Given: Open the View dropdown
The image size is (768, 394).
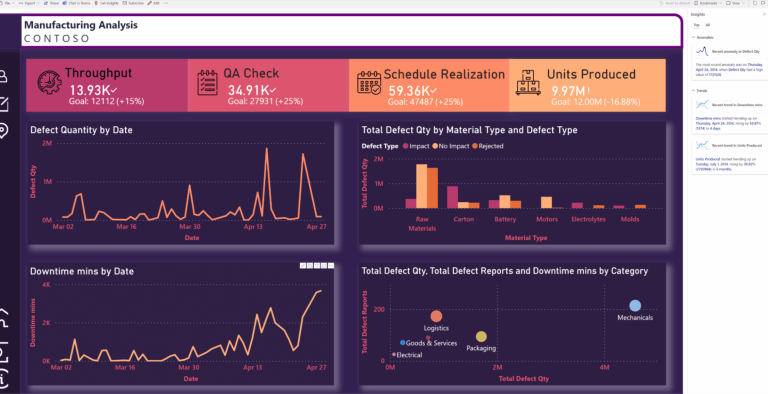Looking at the screenshot, I should coord(735,3).
